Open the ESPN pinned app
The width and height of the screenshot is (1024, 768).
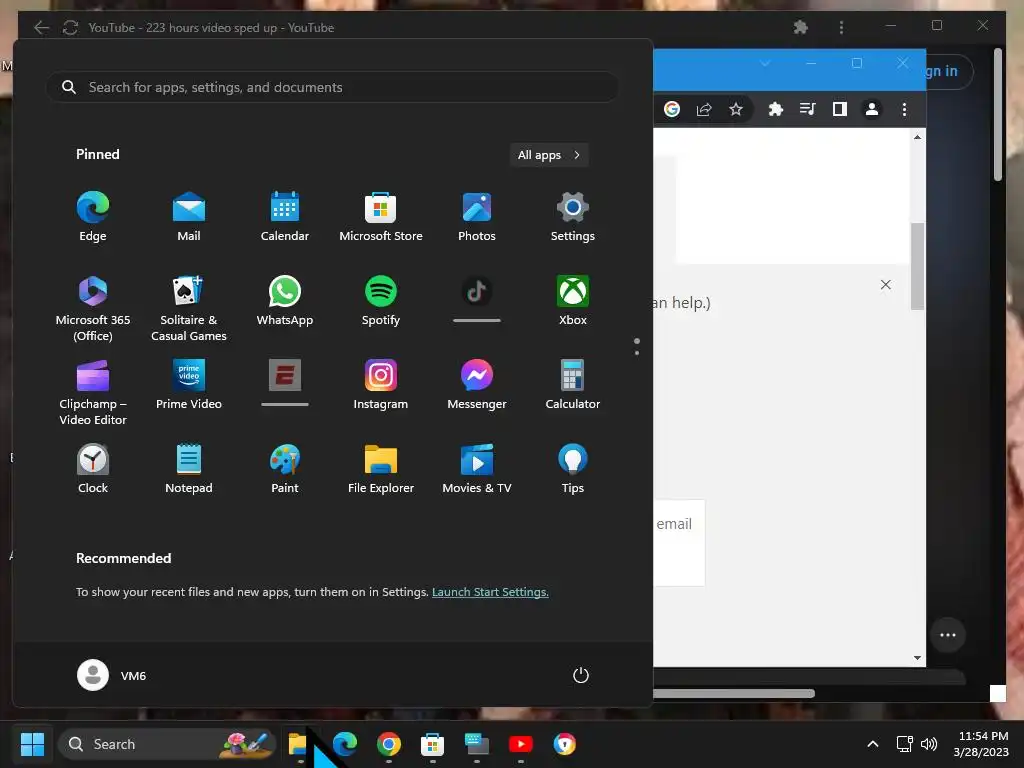pyautogui.click(x=285, y=383)
